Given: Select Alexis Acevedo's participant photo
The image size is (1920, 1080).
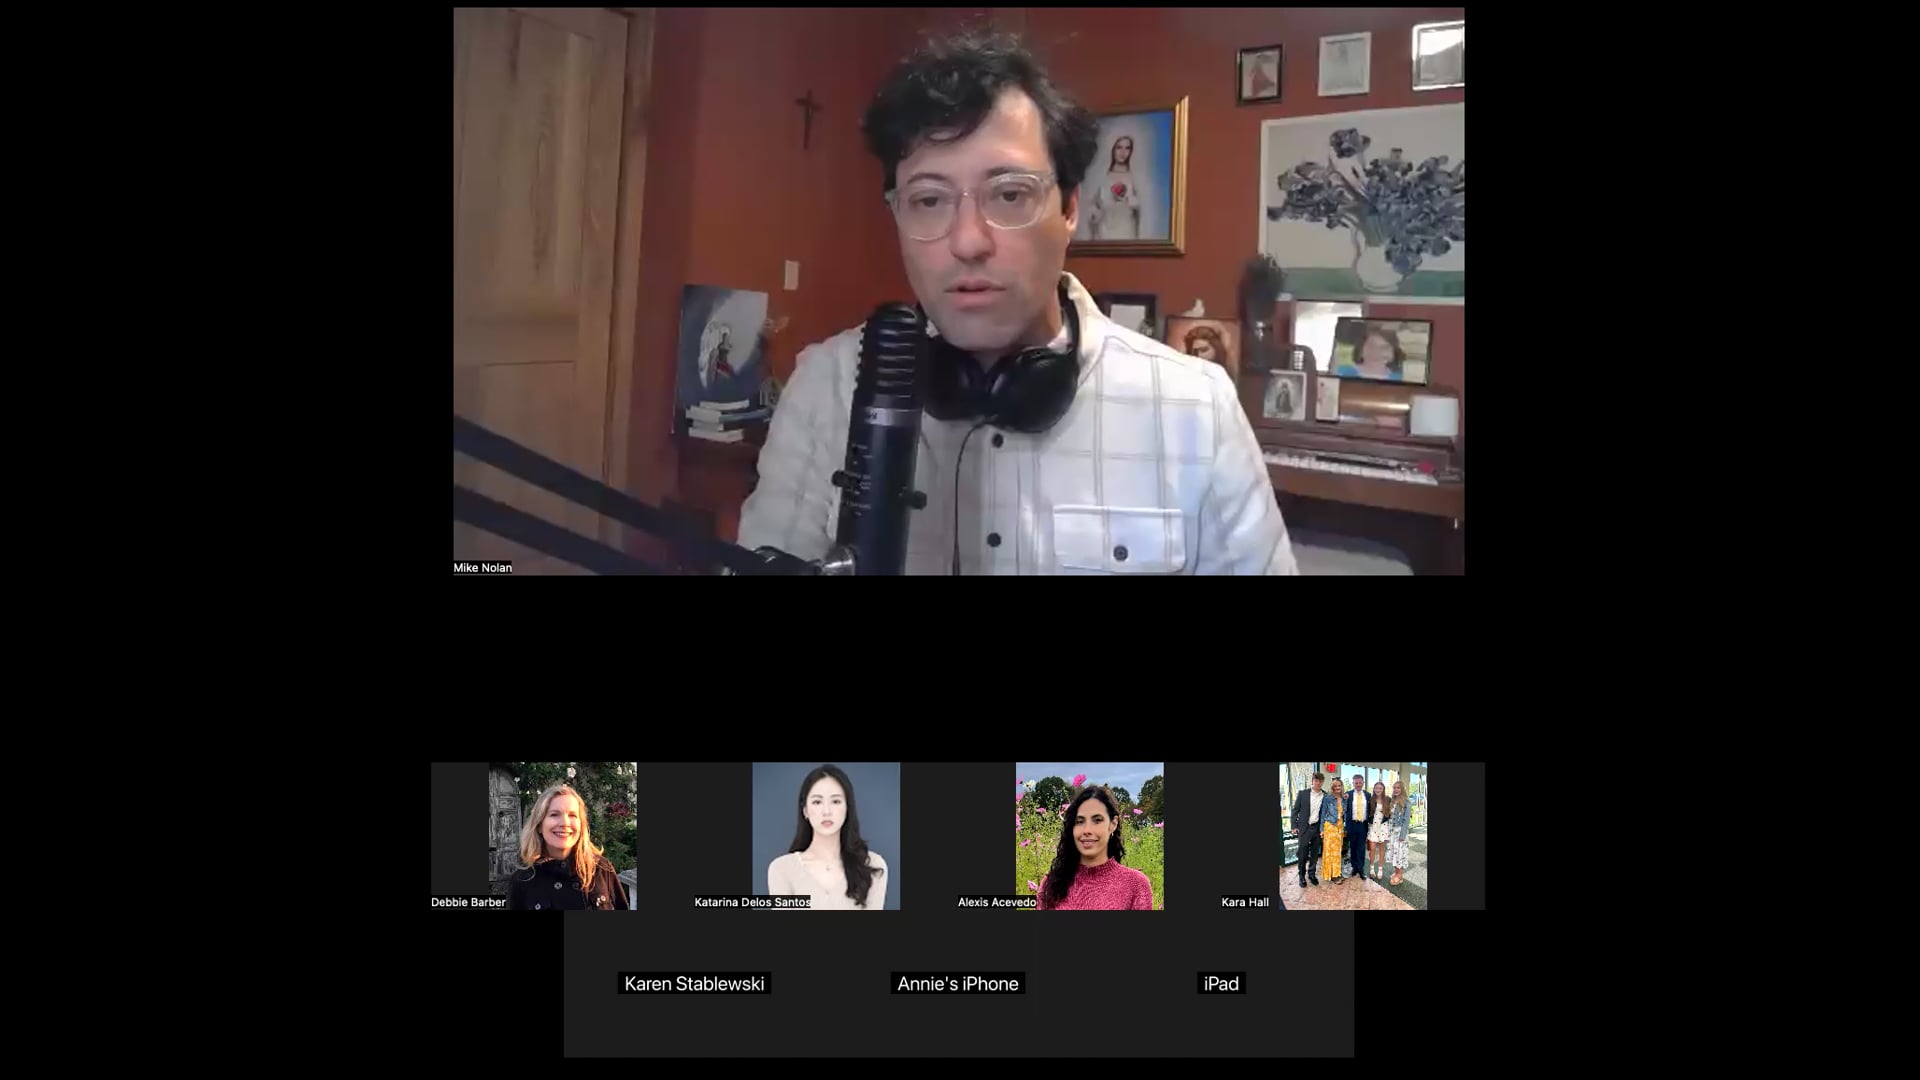Looking at the screenshot, I should [1089, 836].
